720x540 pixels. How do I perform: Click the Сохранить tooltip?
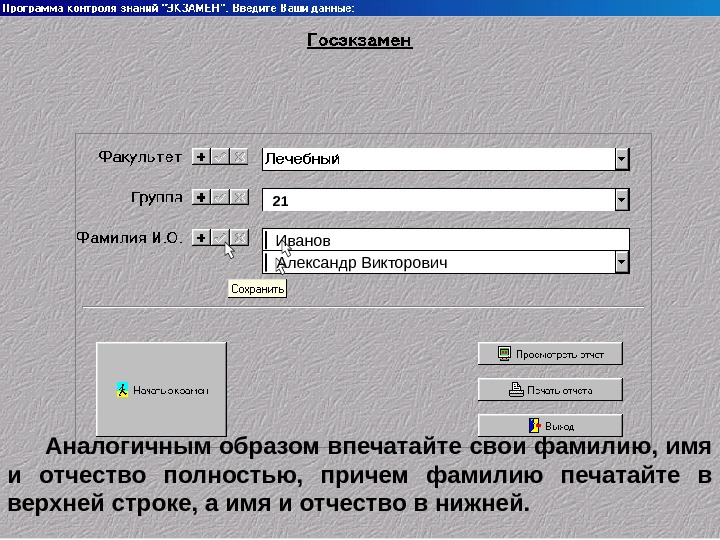pos(257,289)
